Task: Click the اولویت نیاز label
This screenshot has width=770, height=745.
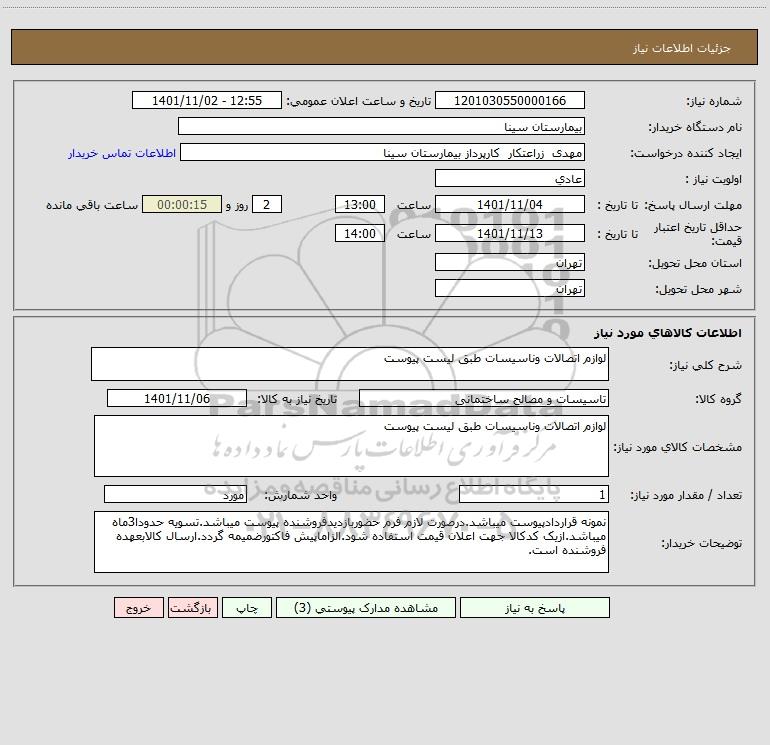Action: [x=714, y=179]
